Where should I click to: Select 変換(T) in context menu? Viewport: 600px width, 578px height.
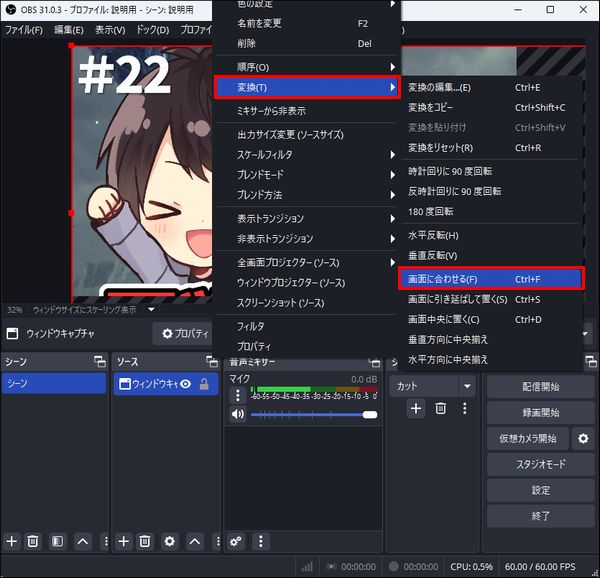[x=307, y=88]
